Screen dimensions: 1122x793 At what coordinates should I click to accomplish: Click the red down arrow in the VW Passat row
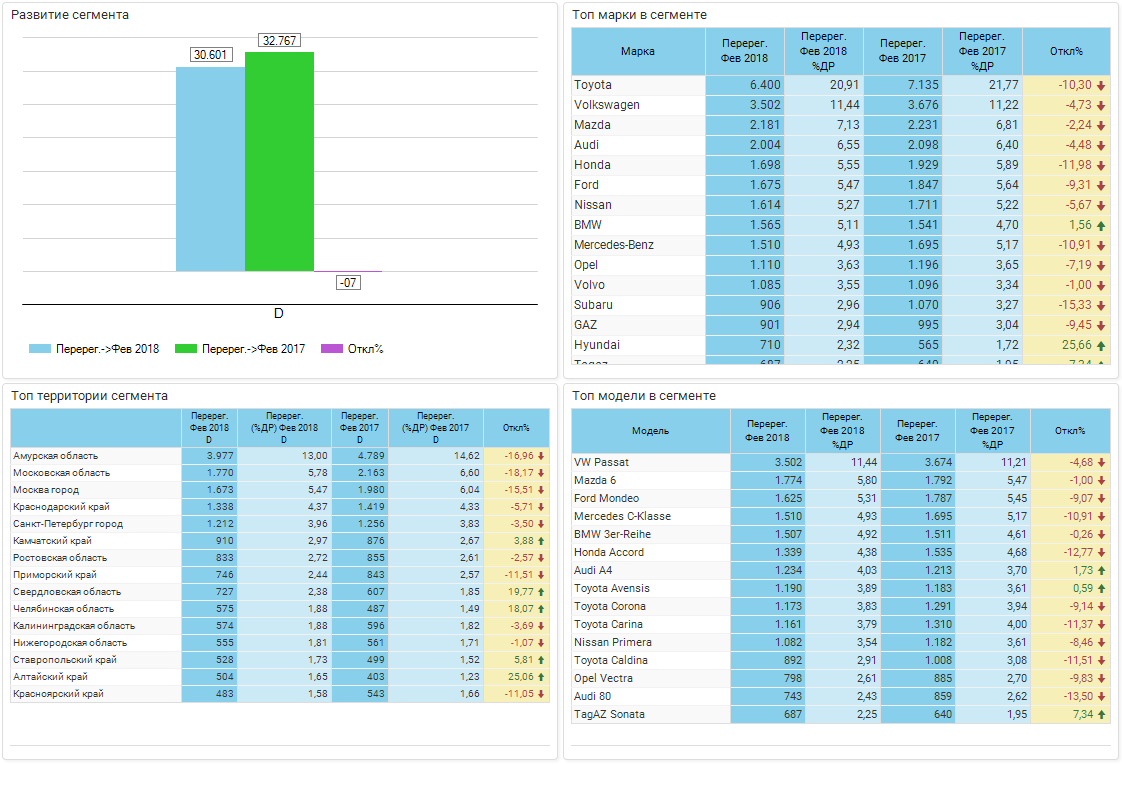tap(1101, 463)
